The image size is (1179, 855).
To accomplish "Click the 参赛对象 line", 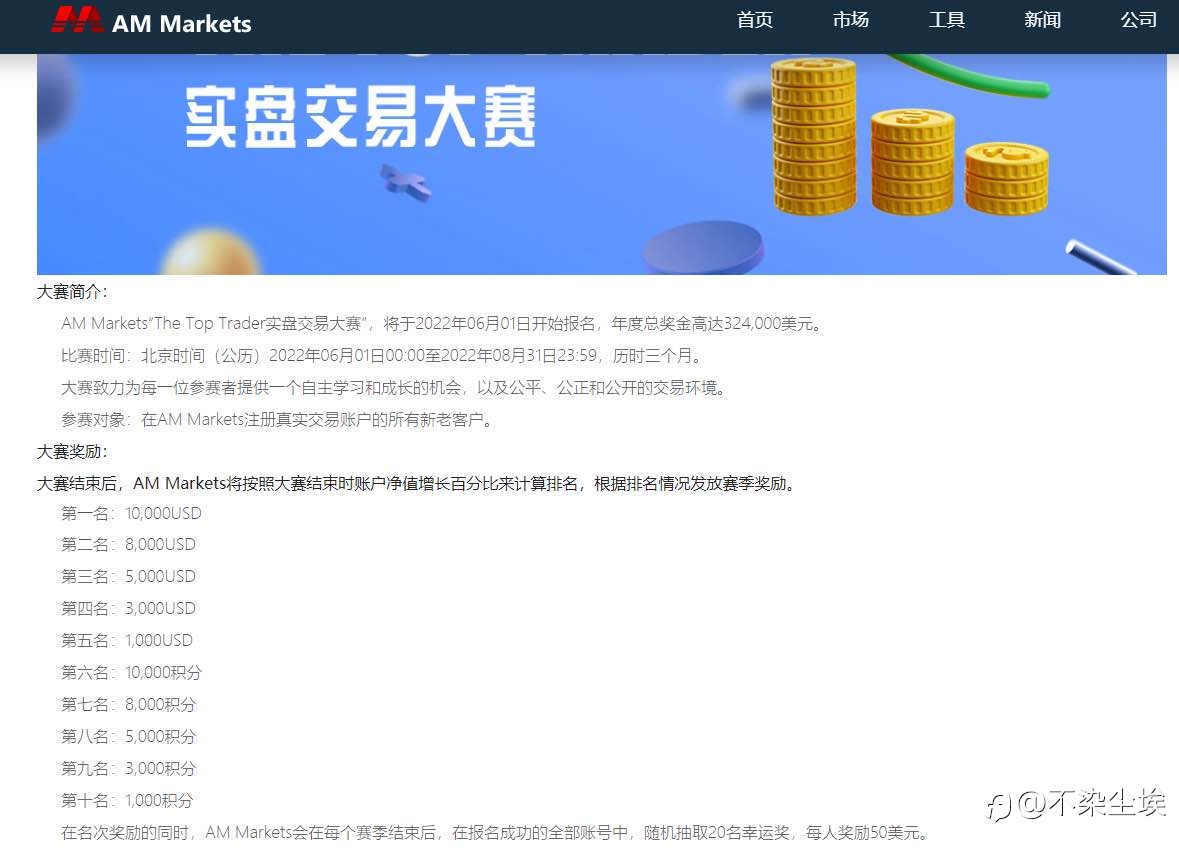I will coord(279,420).
